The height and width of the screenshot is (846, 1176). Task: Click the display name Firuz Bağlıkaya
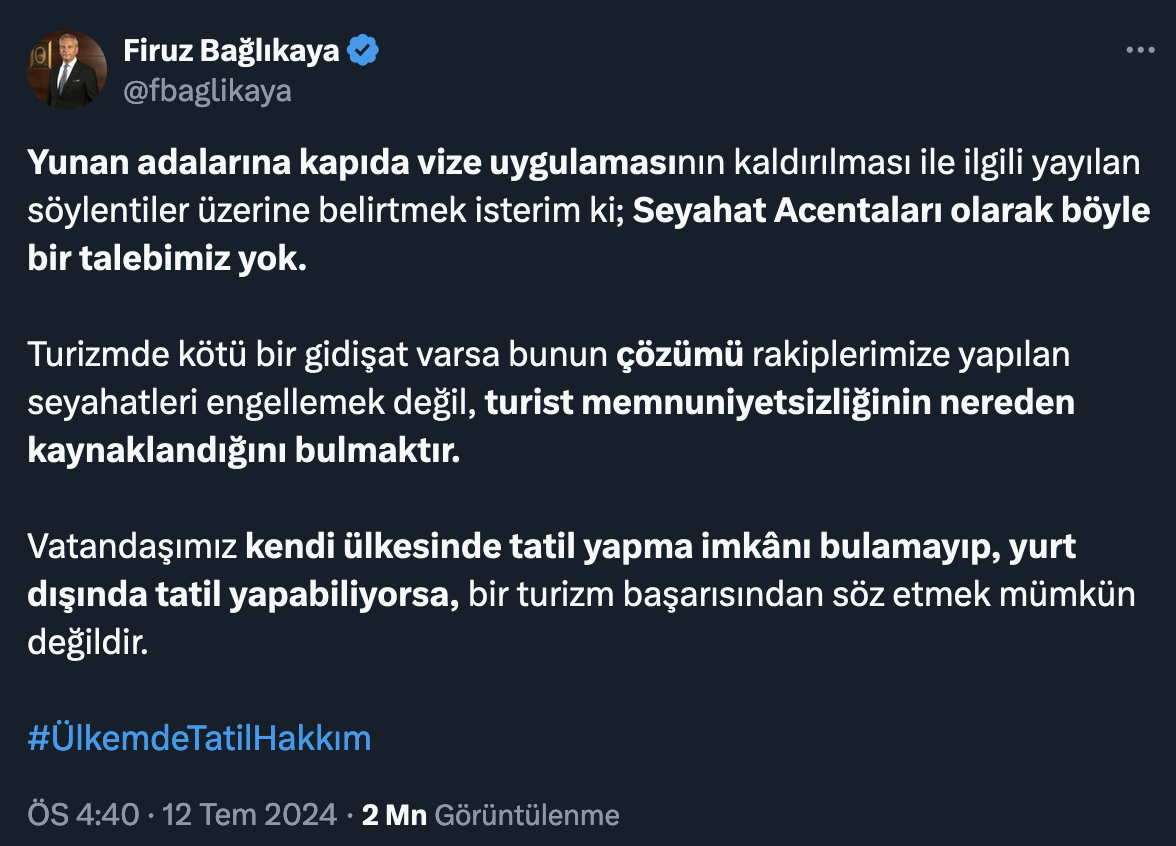tap(231, 51)
